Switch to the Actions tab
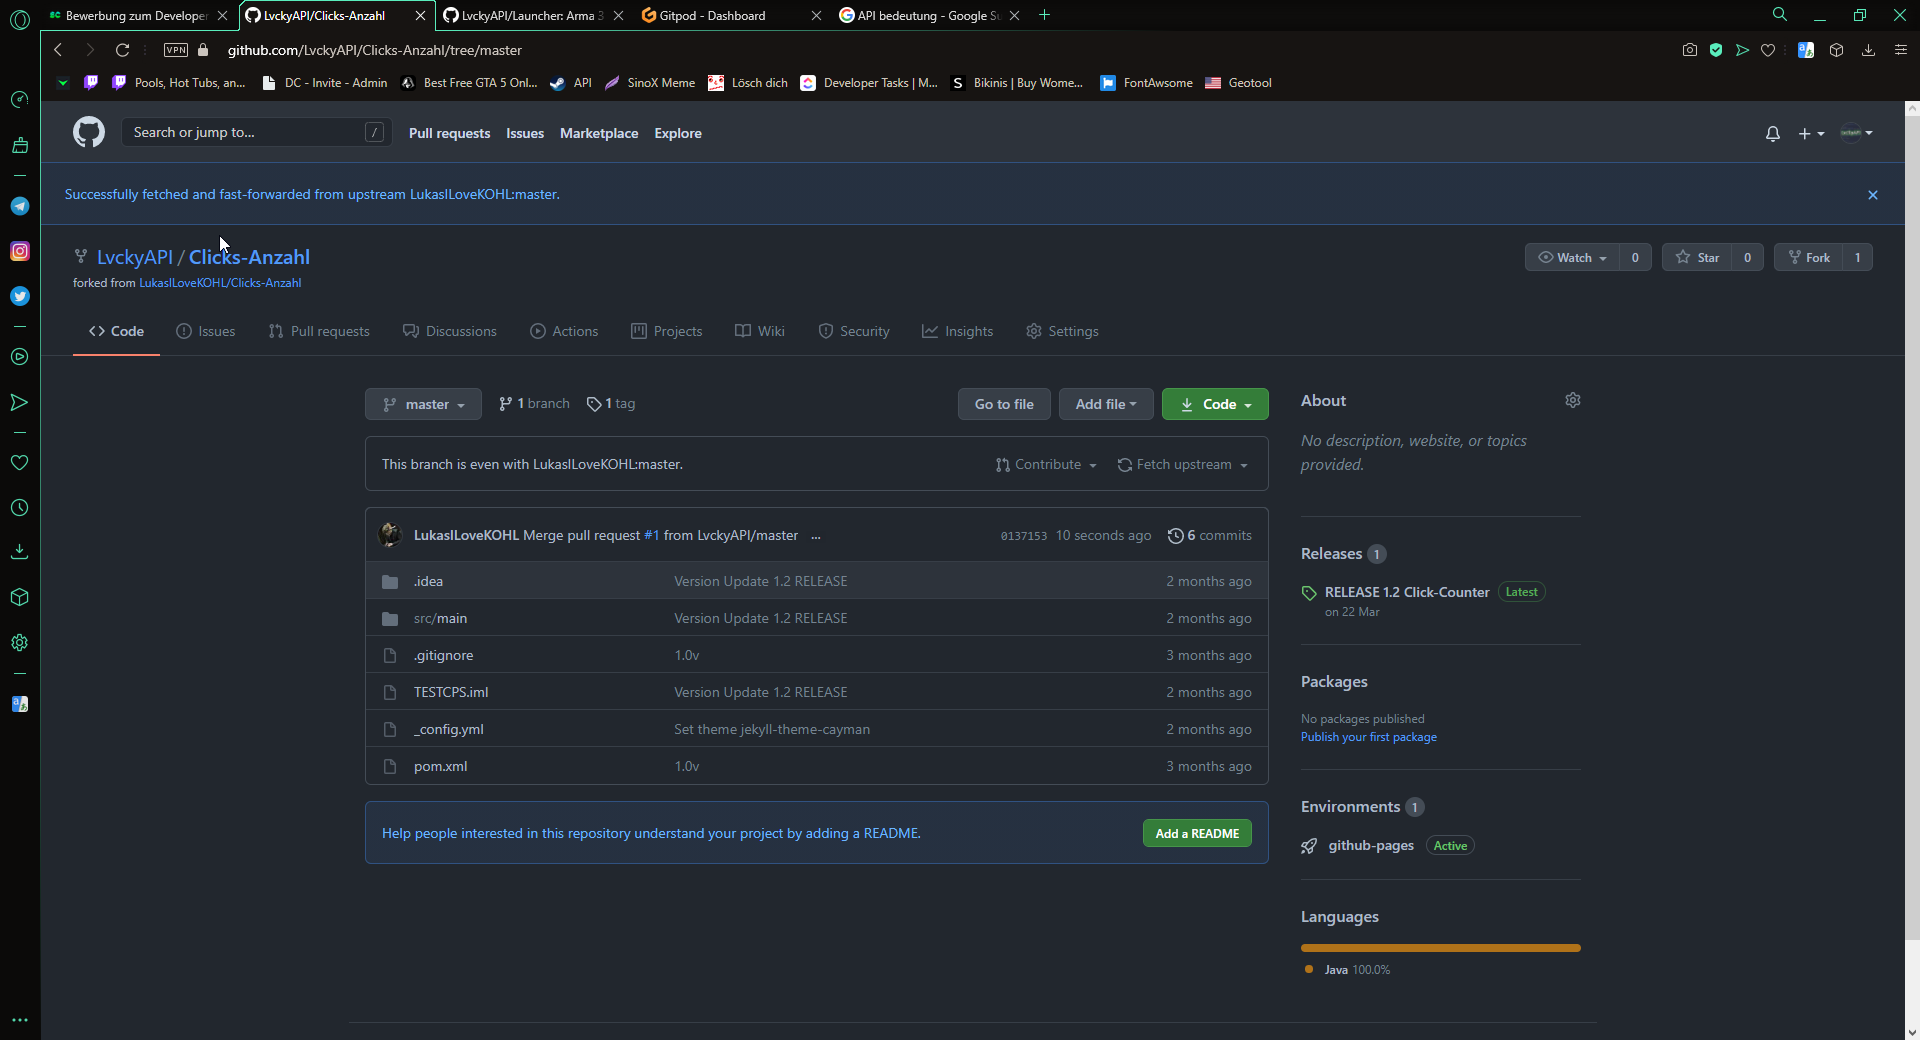The height and width of the screenshot is (1040, 1920). point(564,331)
